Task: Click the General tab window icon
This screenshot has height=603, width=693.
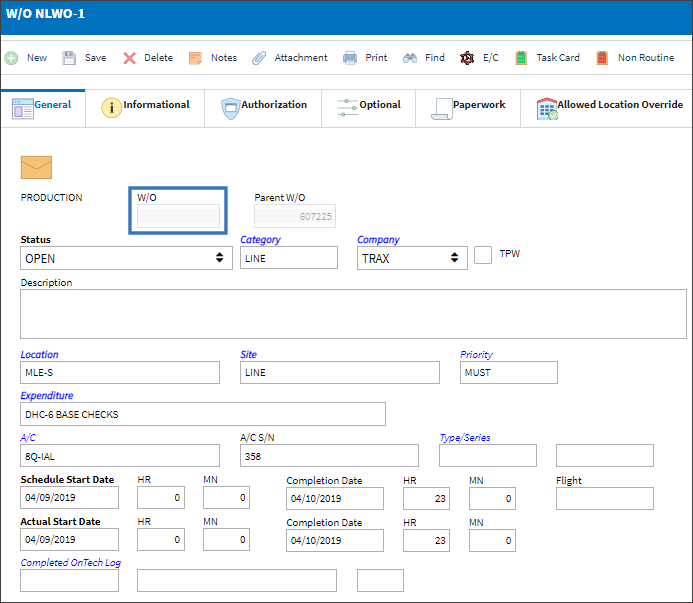Action: (23, 108)
